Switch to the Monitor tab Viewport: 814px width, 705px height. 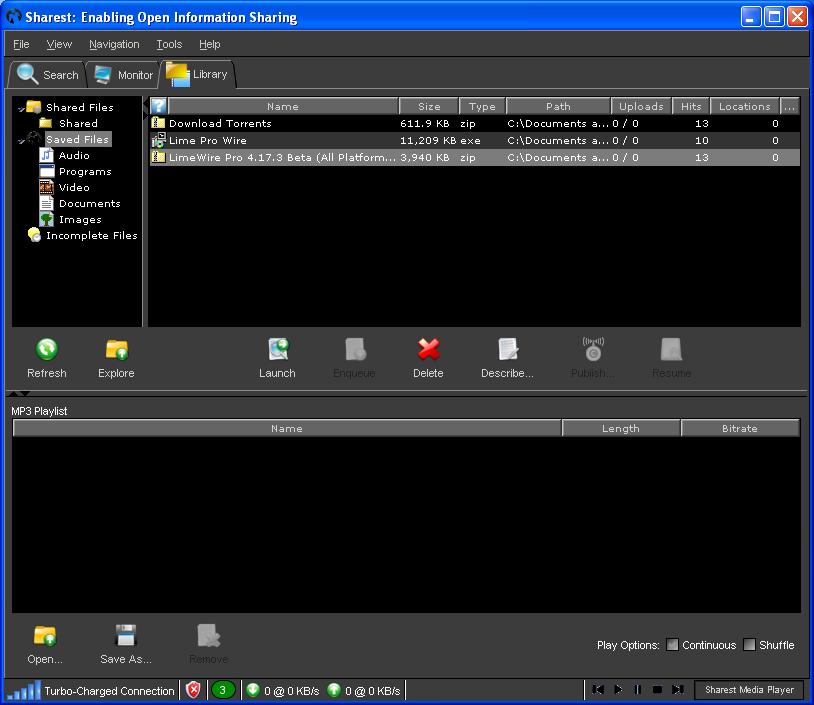(x=124, y=75)
